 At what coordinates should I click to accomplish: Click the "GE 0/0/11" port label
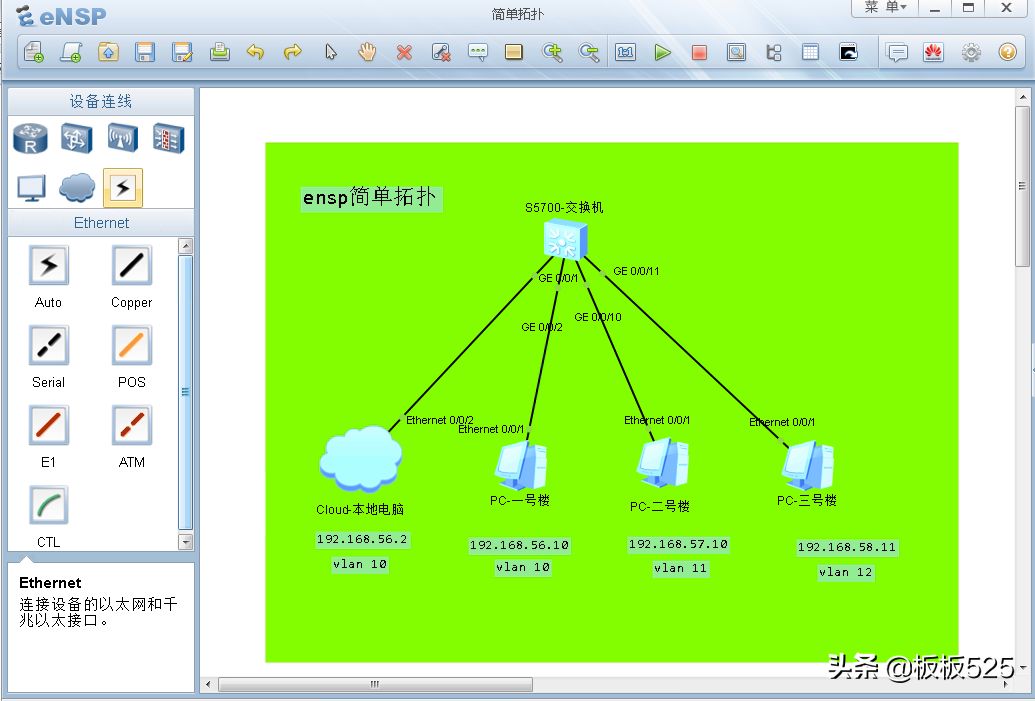[636, 271]
